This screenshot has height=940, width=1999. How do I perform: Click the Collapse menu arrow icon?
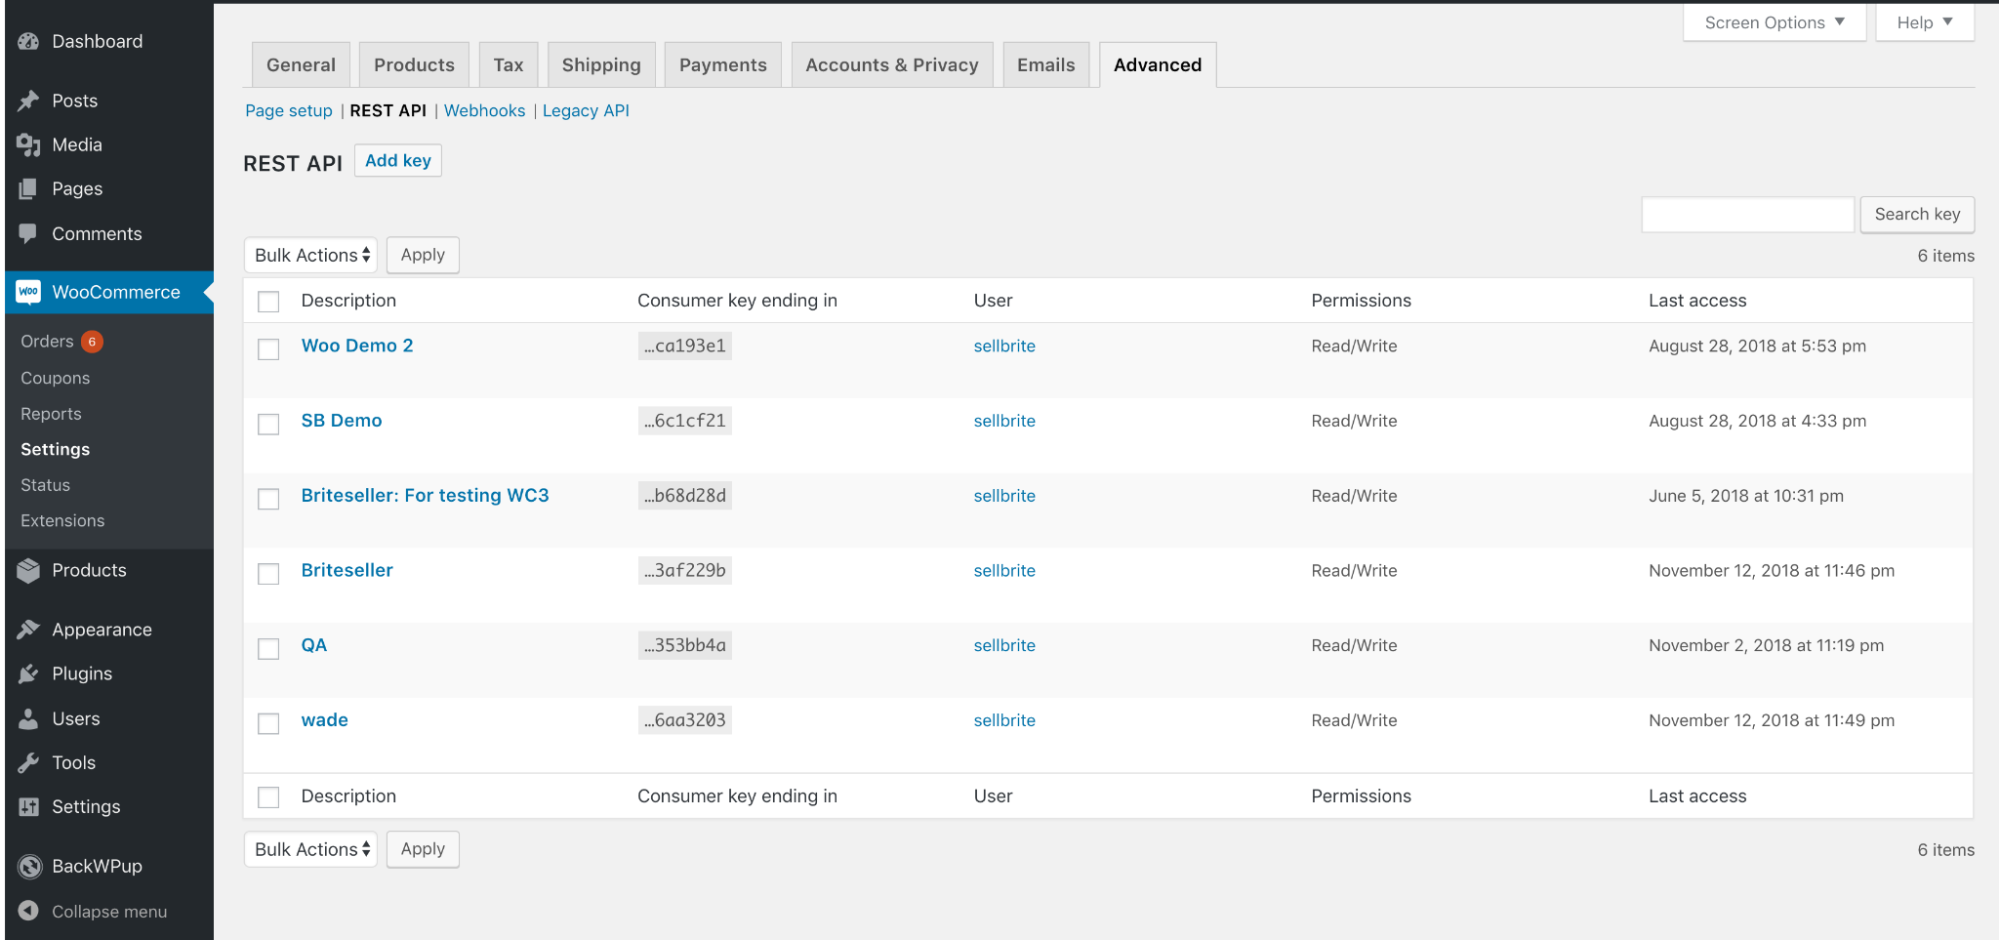pyautogui.click(x=29, y=911)
